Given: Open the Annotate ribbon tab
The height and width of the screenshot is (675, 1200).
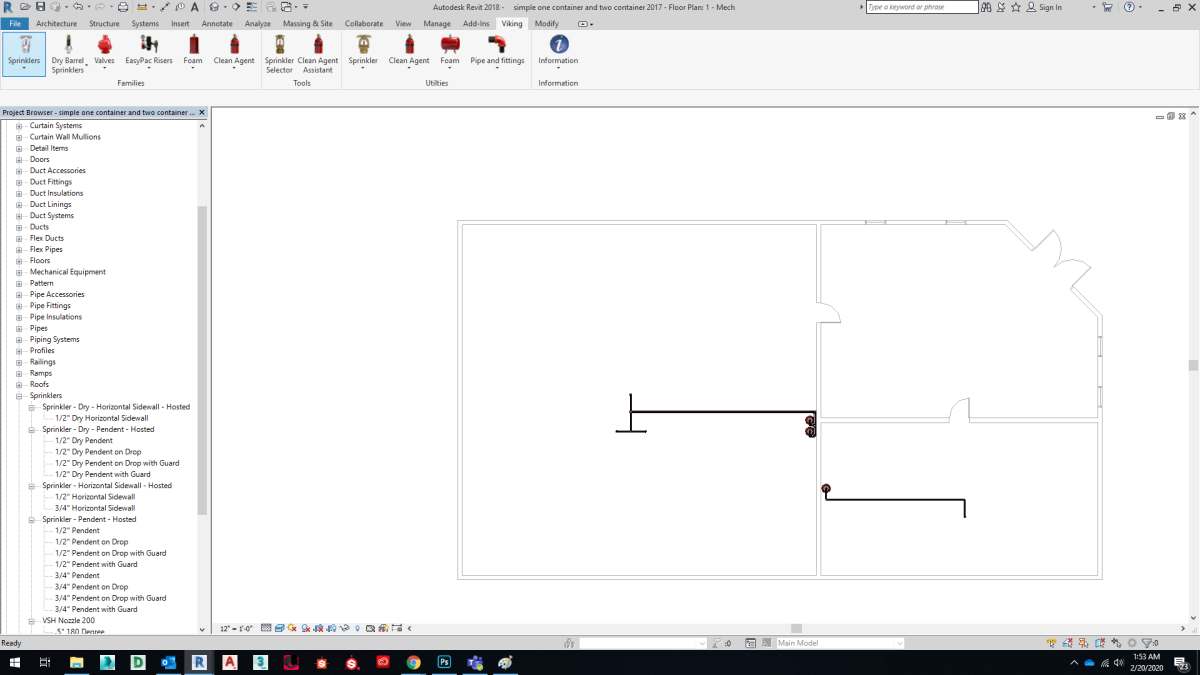Looking at the screenshot, I should click(217, 23).
